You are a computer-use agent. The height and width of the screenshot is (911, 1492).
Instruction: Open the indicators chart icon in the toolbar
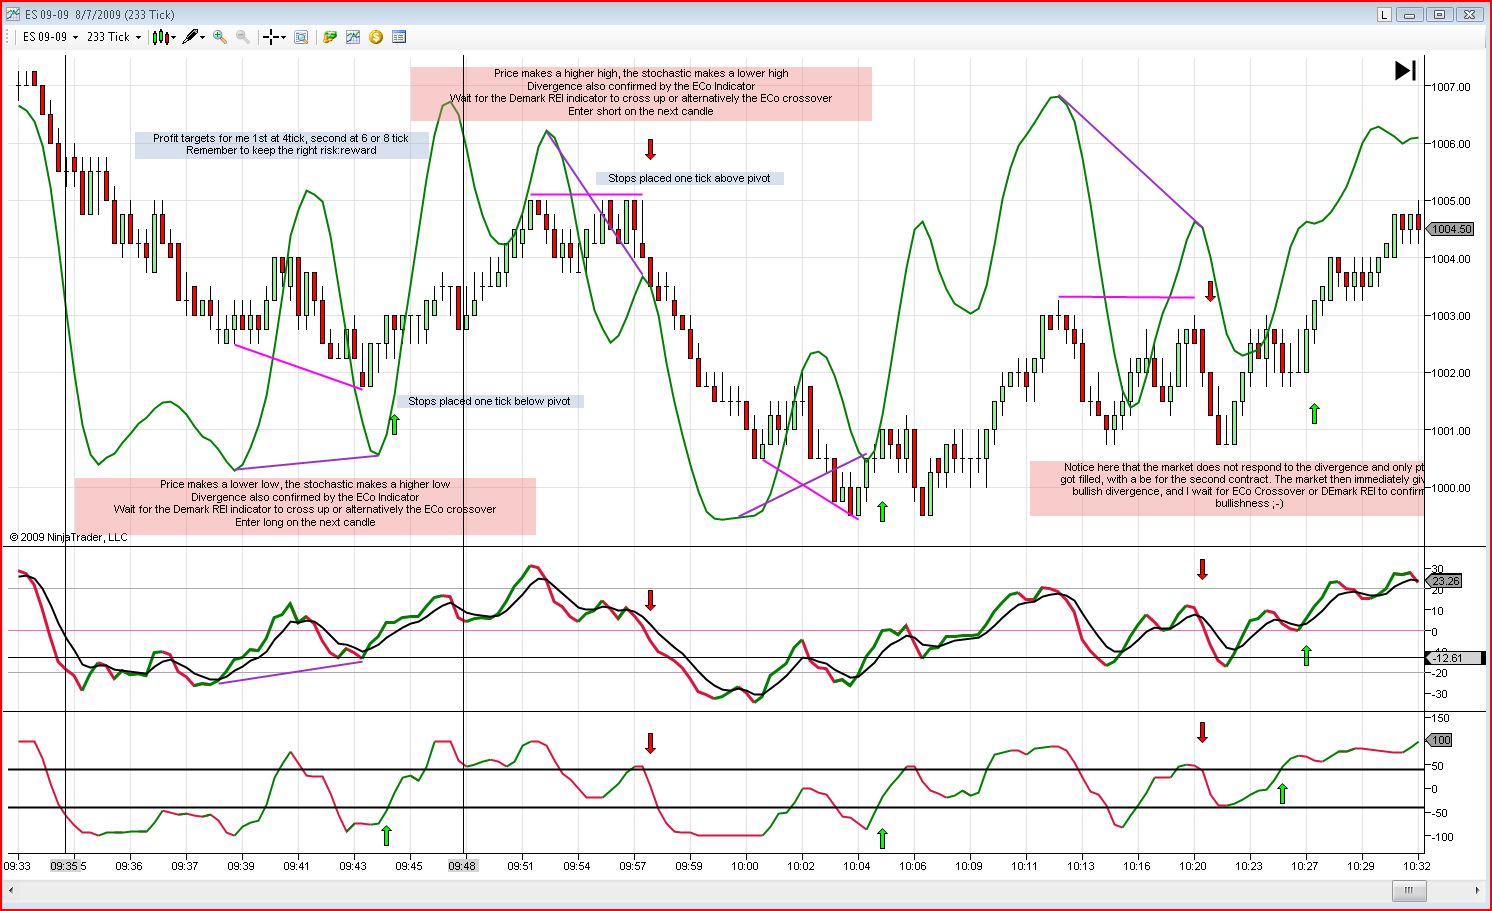click(353, 37)
